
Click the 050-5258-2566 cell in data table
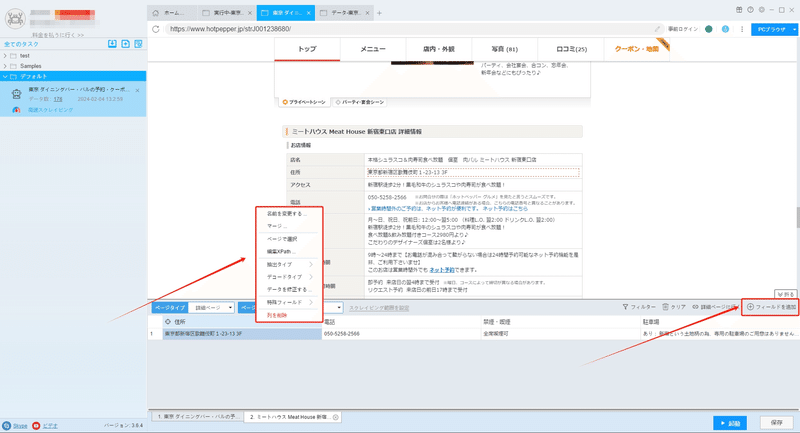pos(402,334)
